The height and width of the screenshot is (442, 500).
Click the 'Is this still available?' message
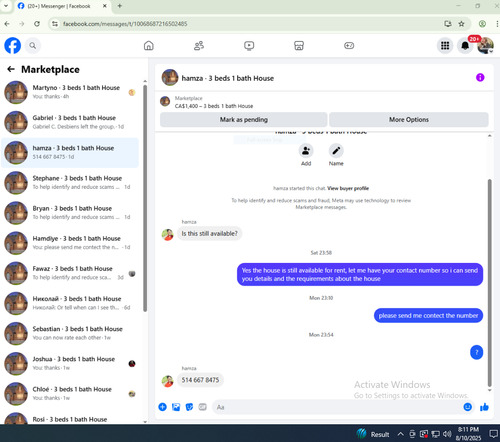coord(209,233)
